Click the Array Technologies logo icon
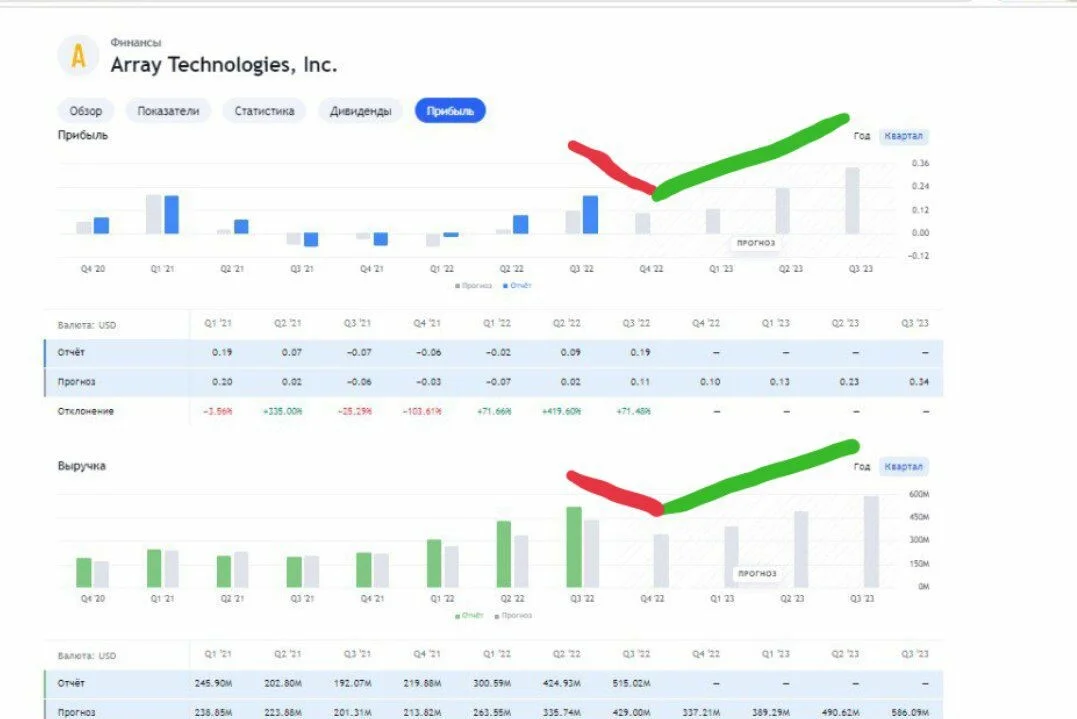The width and height of the screenshot is (1077, 719). 79,56
